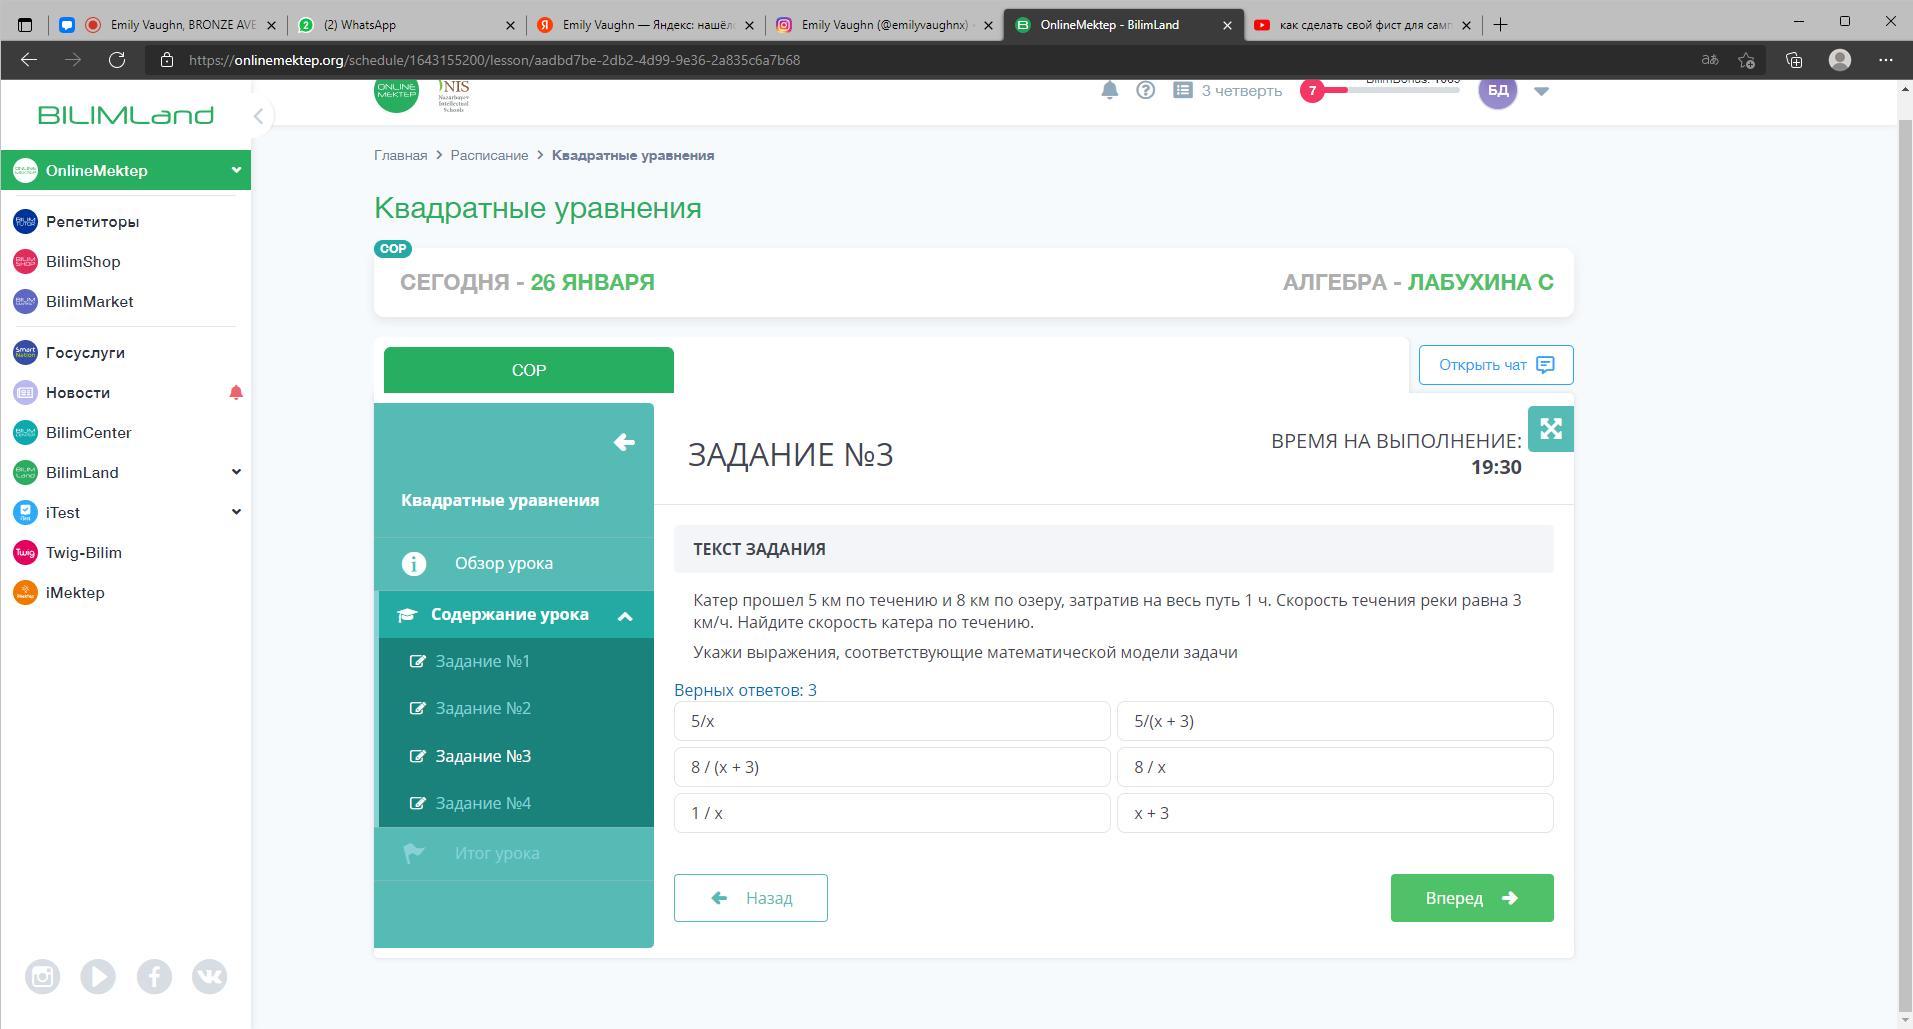The image size is (1913, 1029).
Task: Click the NIS logo in header
Action: (454, 95)
